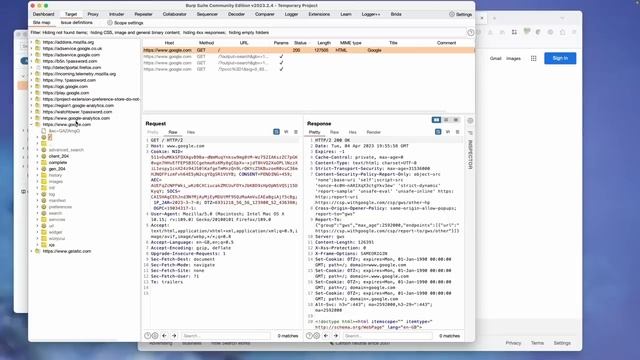Click gear icon next to advanced_search
This screenshot has width=640, height=360.
tap(44, 150)
